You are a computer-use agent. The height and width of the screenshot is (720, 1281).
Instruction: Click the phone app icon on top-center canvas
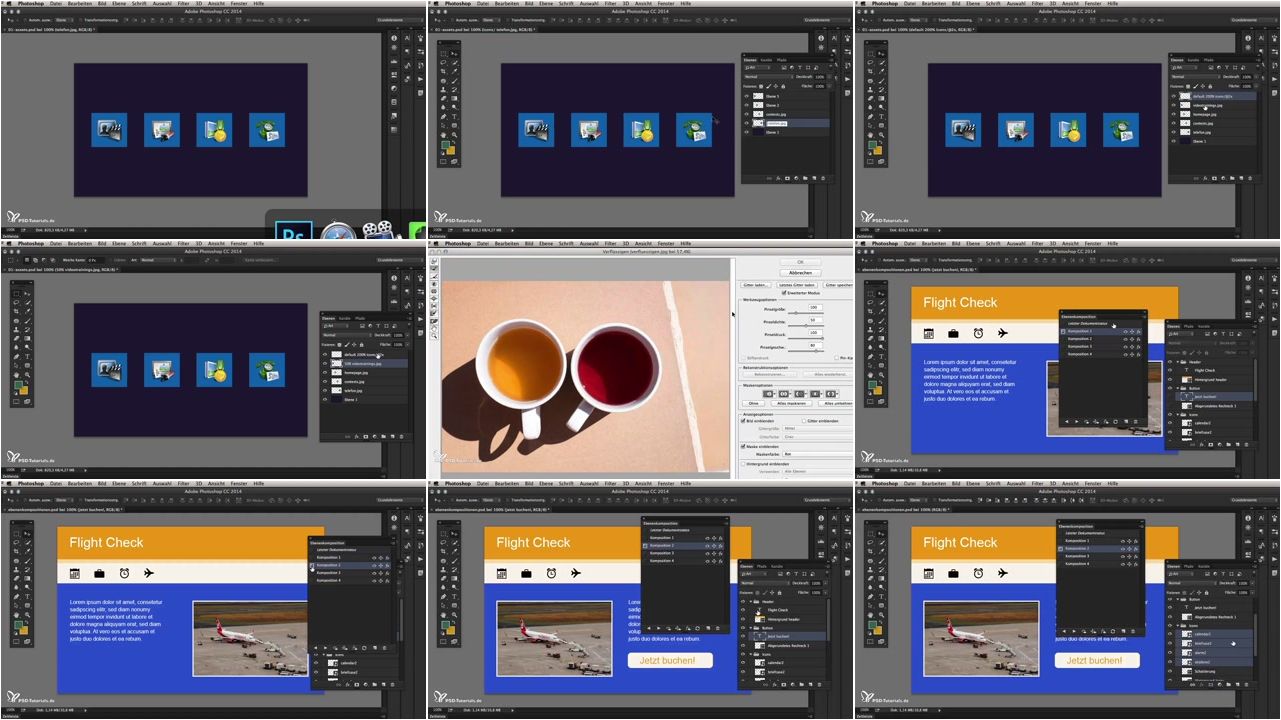click(x=694, y=129)
